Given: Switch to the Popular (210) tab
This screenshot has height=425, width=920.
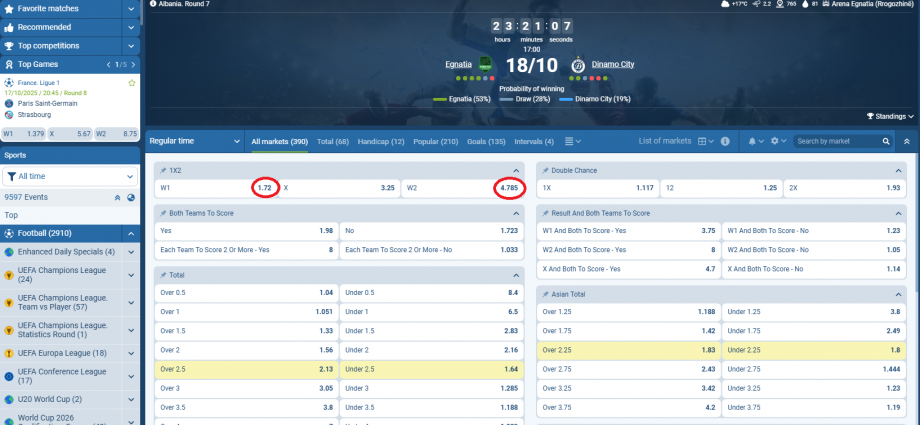Looking at the screenshot, I should 435,141.
